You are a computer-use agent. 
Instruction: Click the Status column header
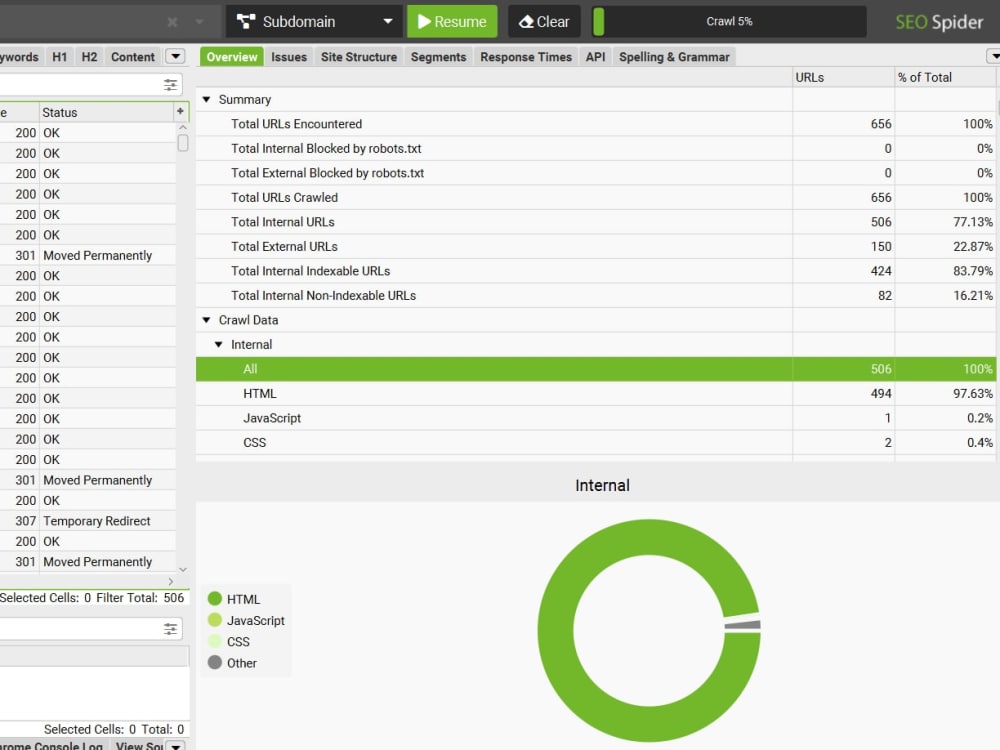pyautogui.click(x=107, y=112)
